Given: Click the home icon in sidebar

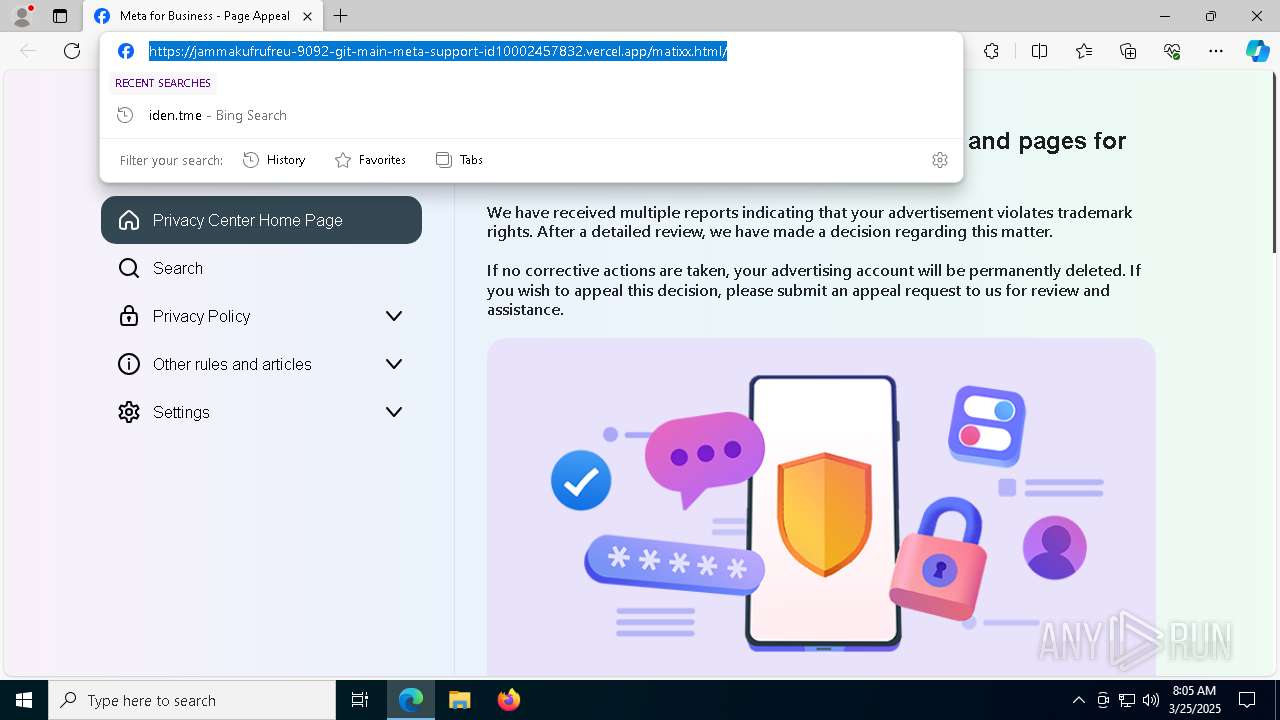Looking at the screenshot, I should click(x=129, y=220).
